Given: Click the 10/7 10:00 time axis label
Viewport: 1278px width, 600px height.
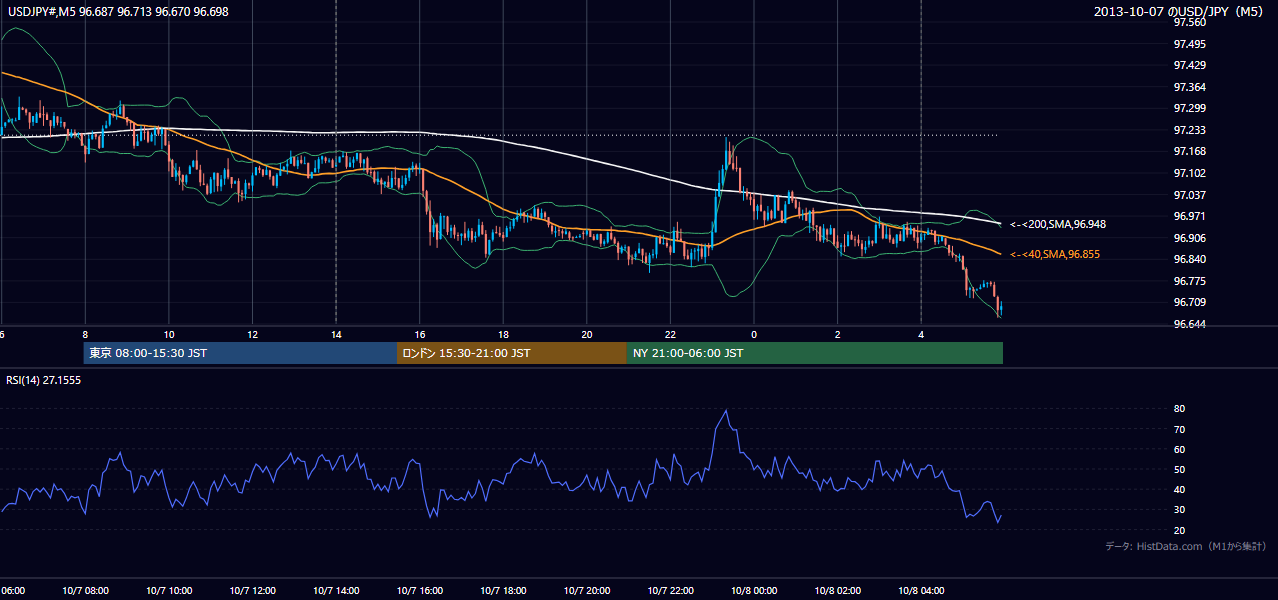Looking at the screenshot, I should pos(169,590).
